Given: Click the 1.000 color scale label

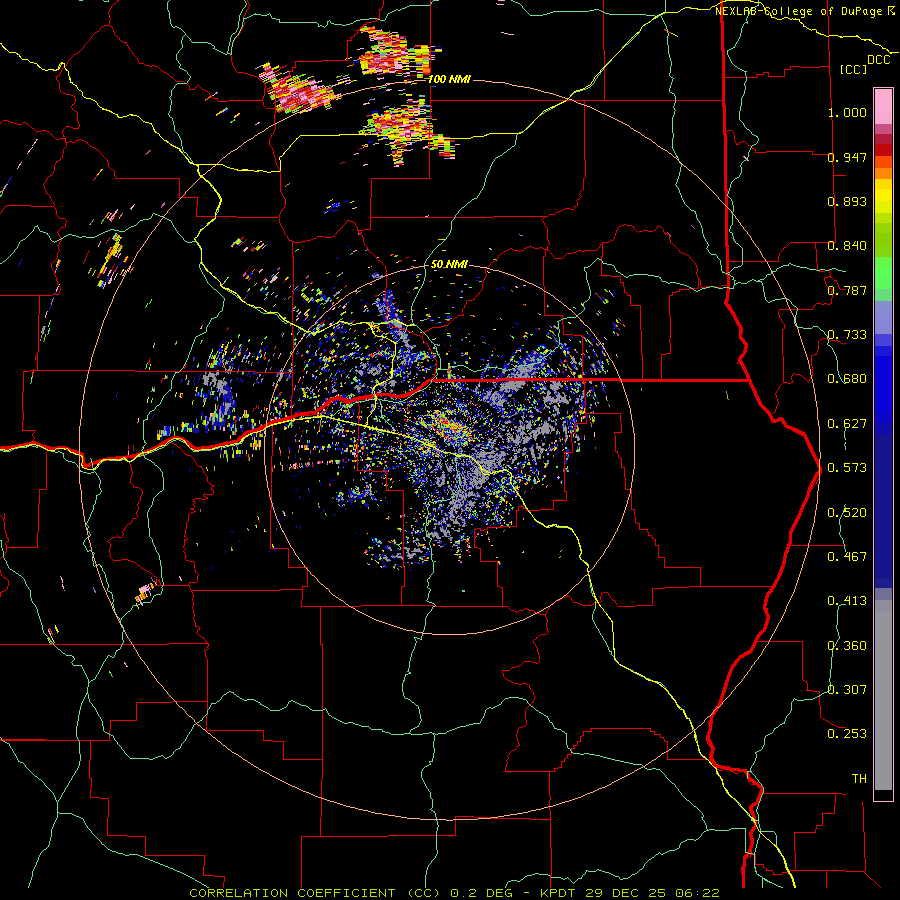Looking at the screenshot, I should click(847, 112).
